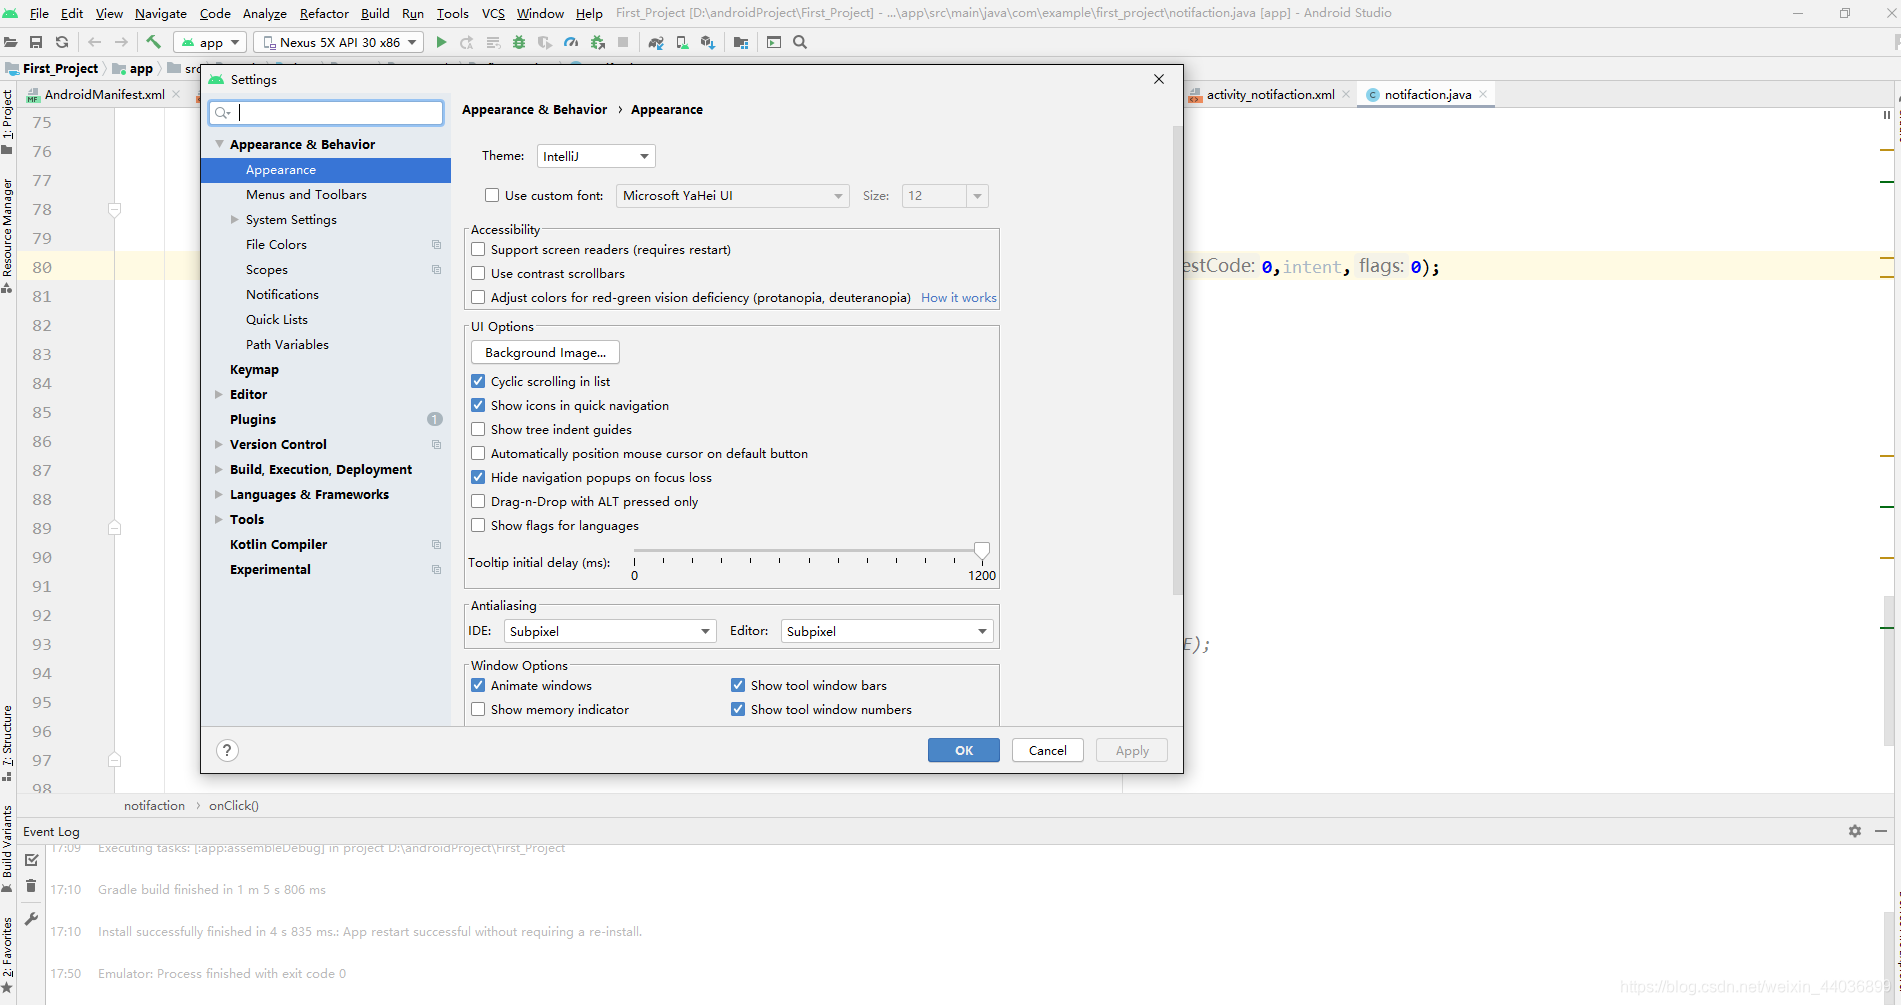The height and width of the screenshot is (1005, 1901).
Task: Click the Background Image... button
Action: click(x=545, y=352)
